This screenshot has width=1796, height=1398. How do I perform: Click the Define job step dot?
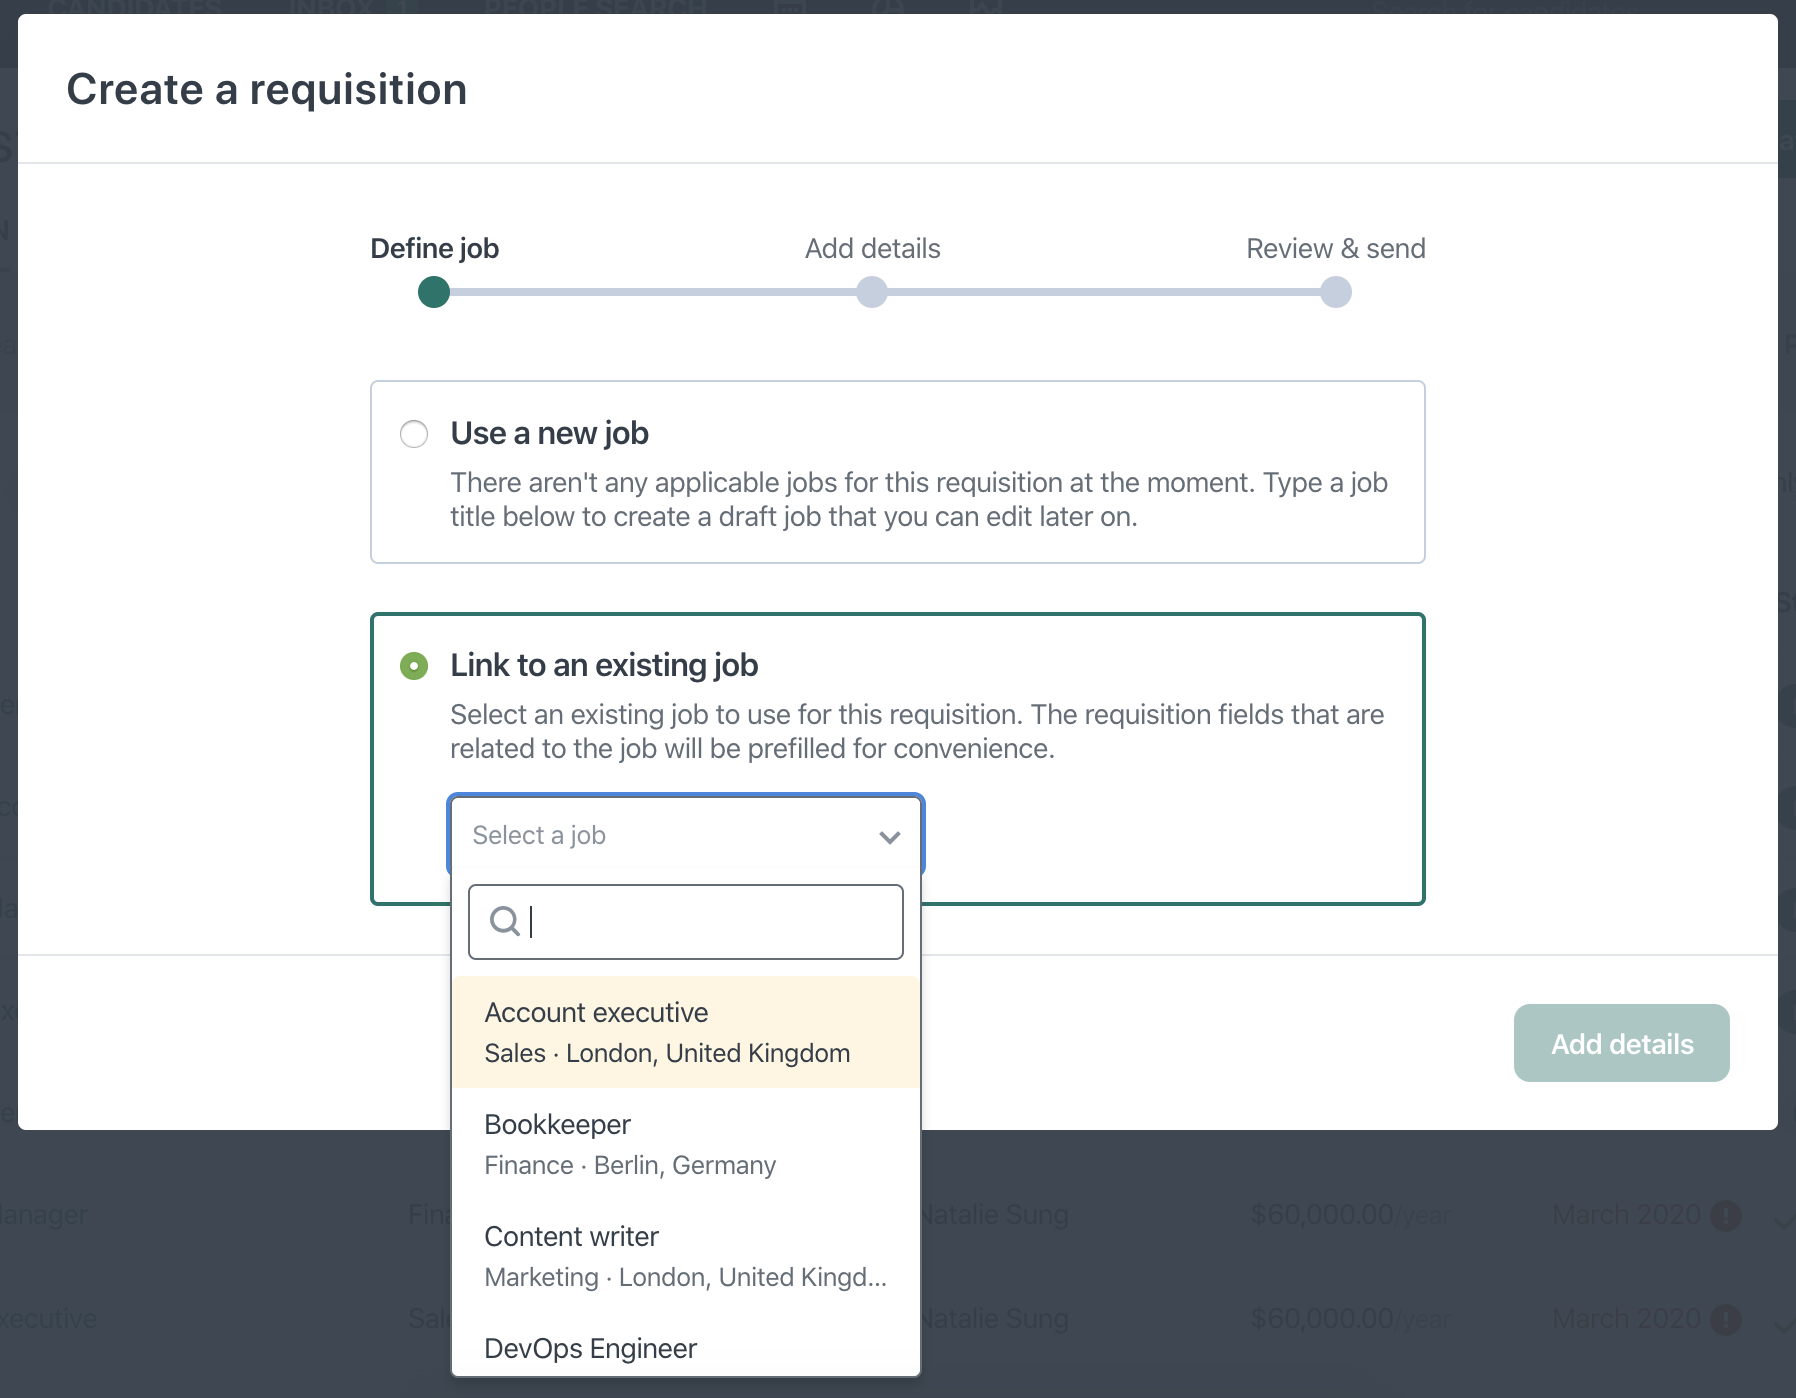(434, 292)
